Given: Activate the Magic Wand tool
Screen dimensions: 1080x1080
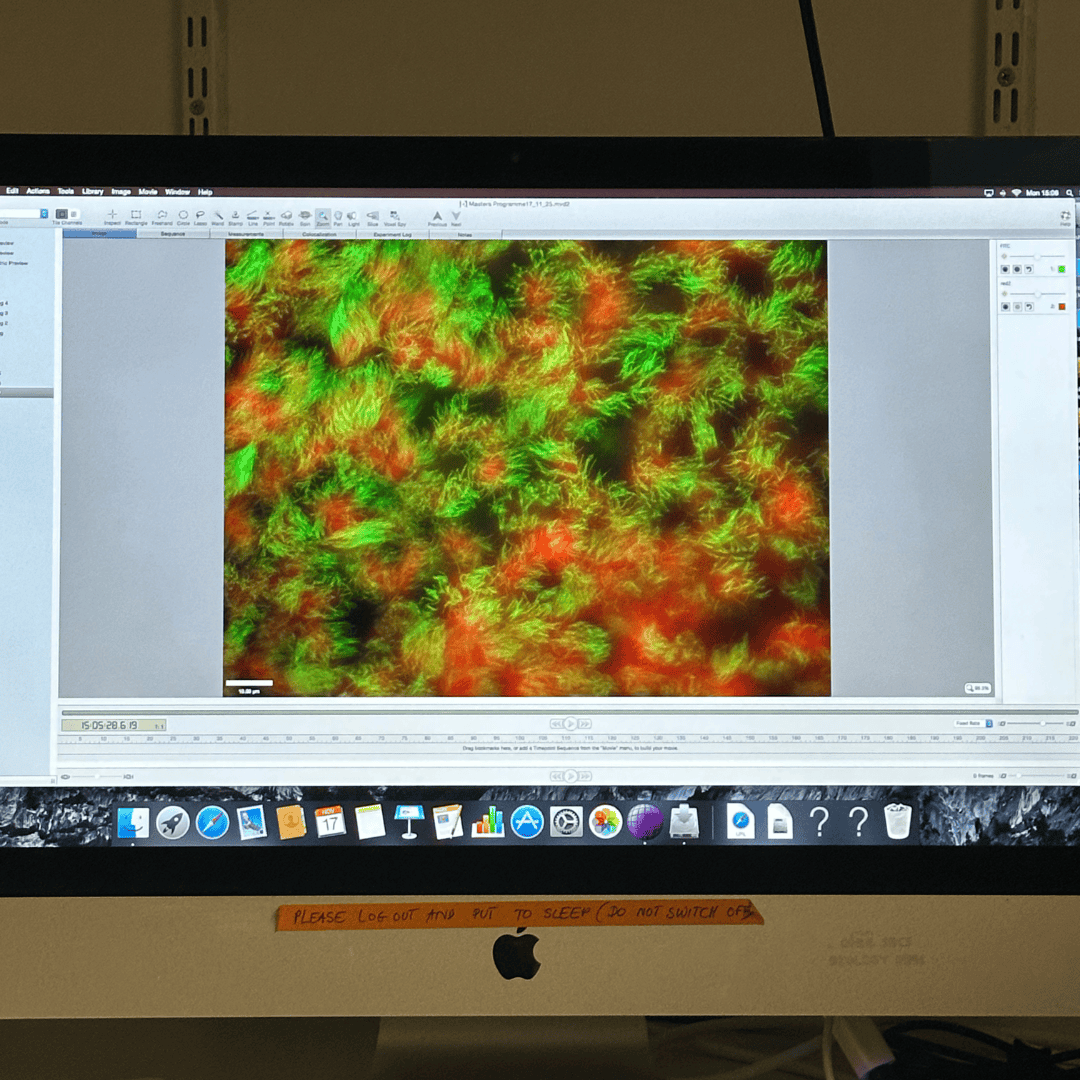Looking at the screenshot, I should point(217,216).
